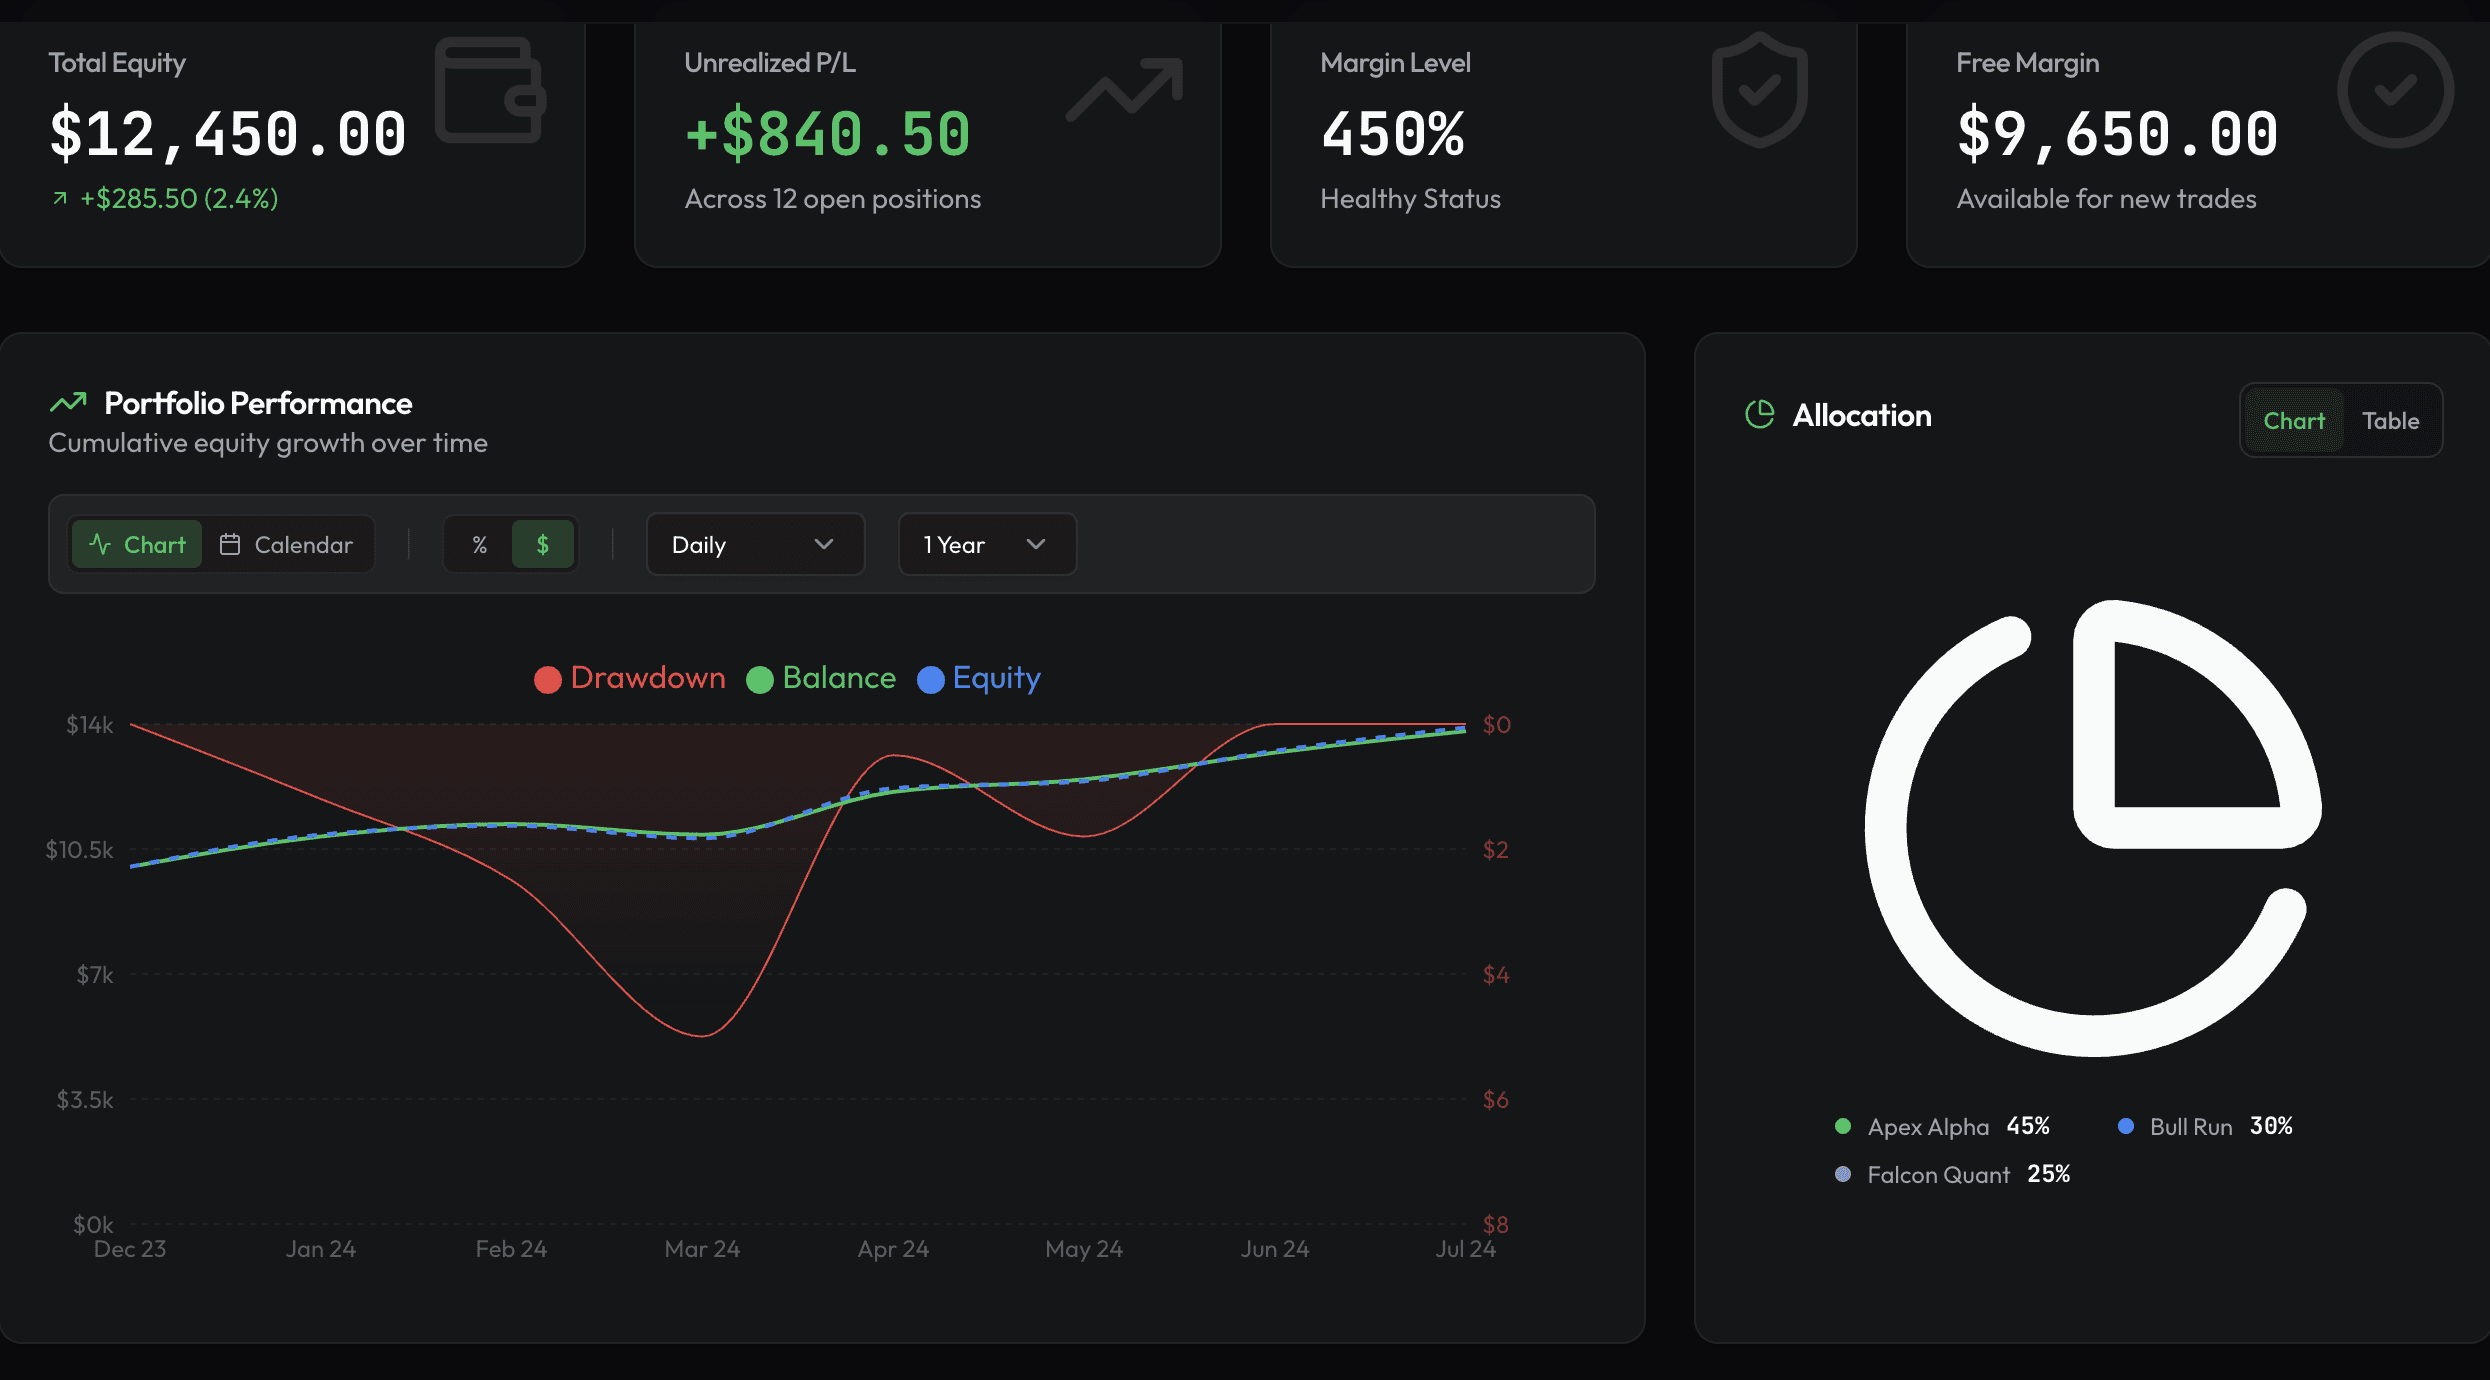Click the green Balance legend color dot
2490x1380 pixels.
pyautogui.click(x=760, y=680)
